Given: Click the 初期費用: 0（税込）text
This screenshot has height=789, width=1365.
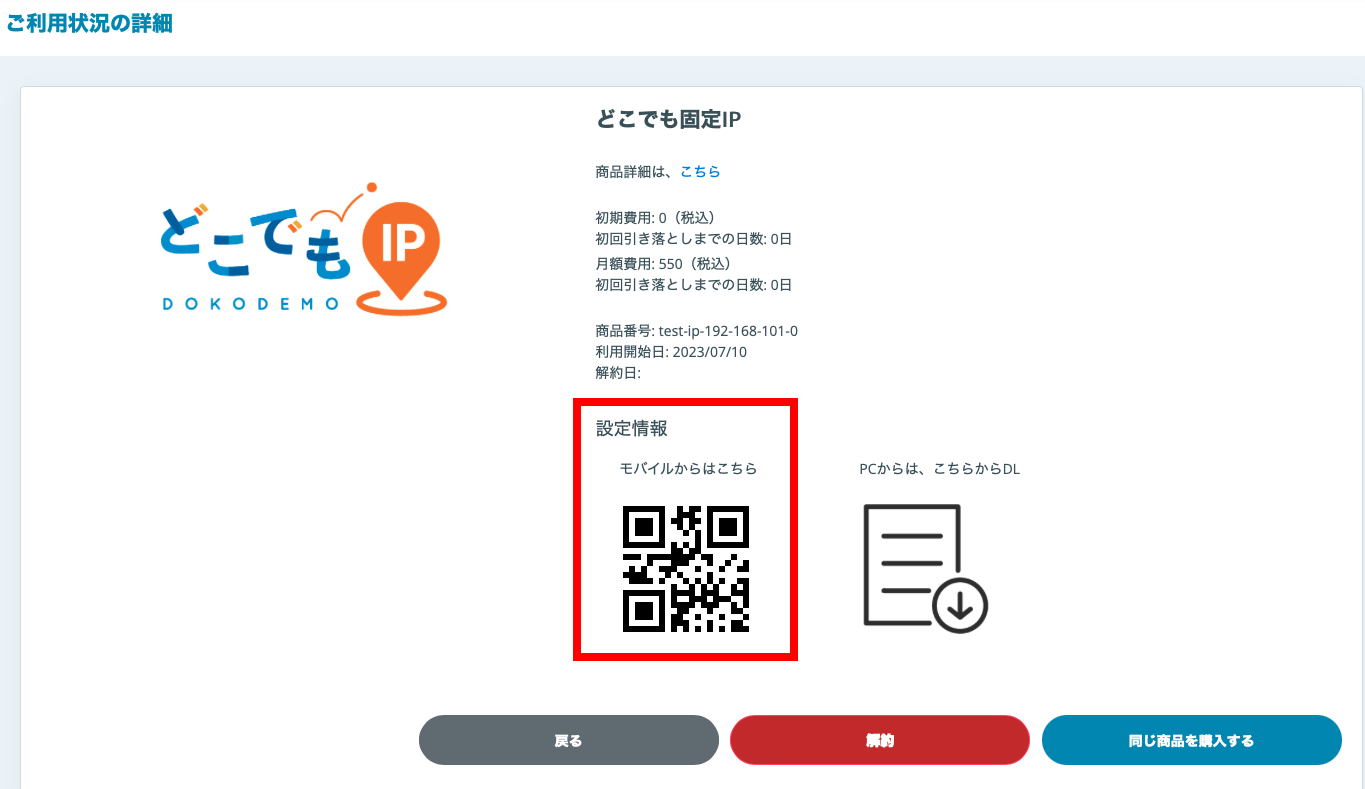Looking at the screenshot, I should 655,217.
